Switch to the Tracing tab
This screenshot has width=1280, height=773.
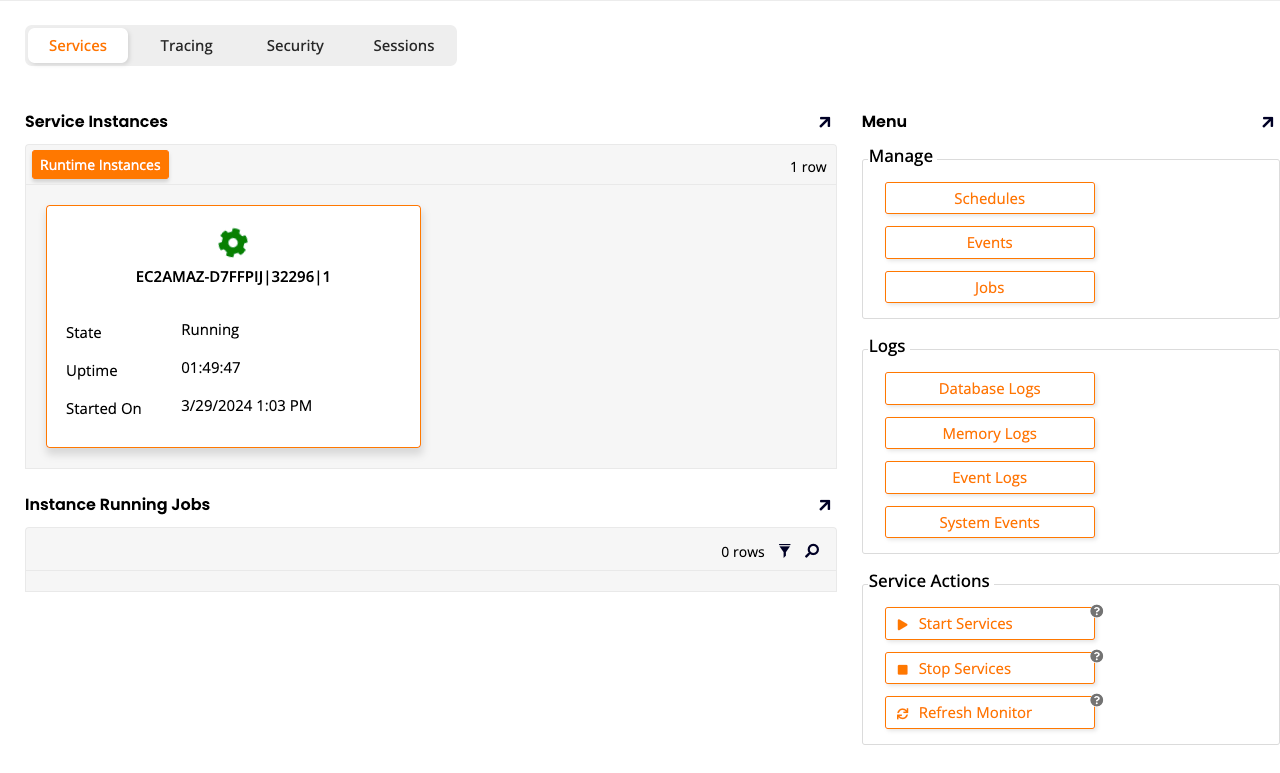point(186,45)
